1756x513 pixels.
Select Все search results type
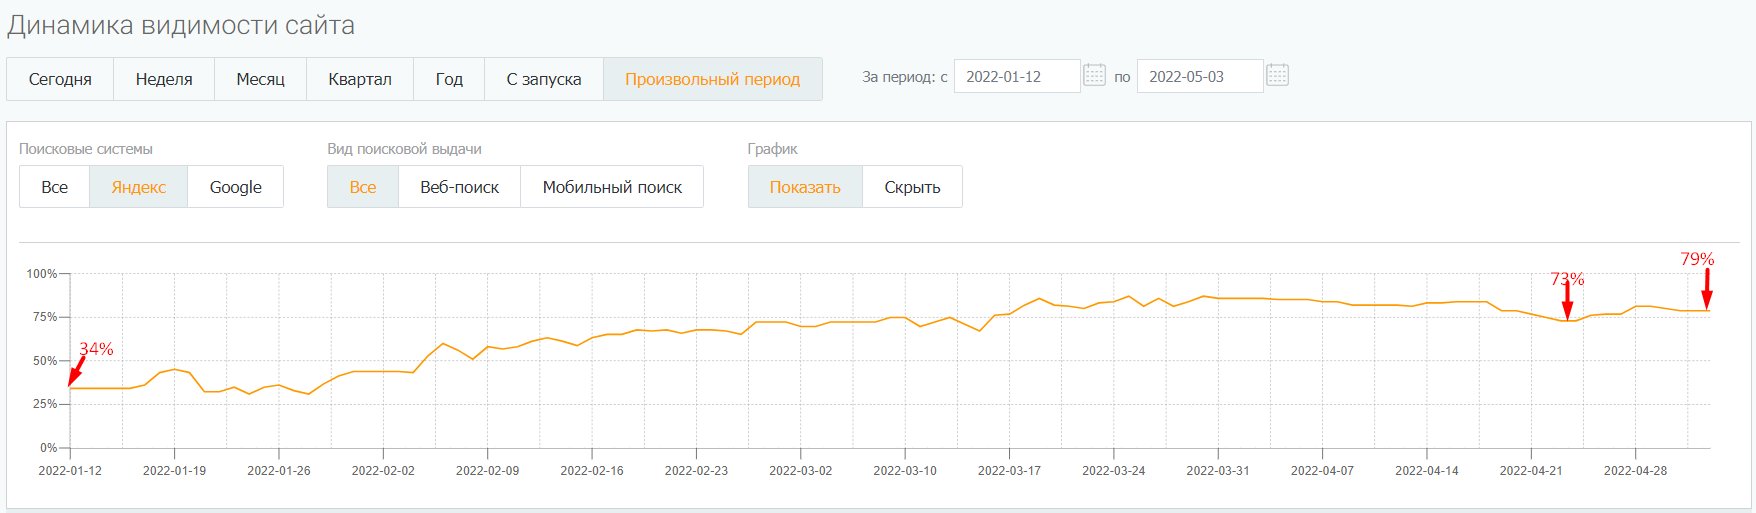[x=363, y=187]
